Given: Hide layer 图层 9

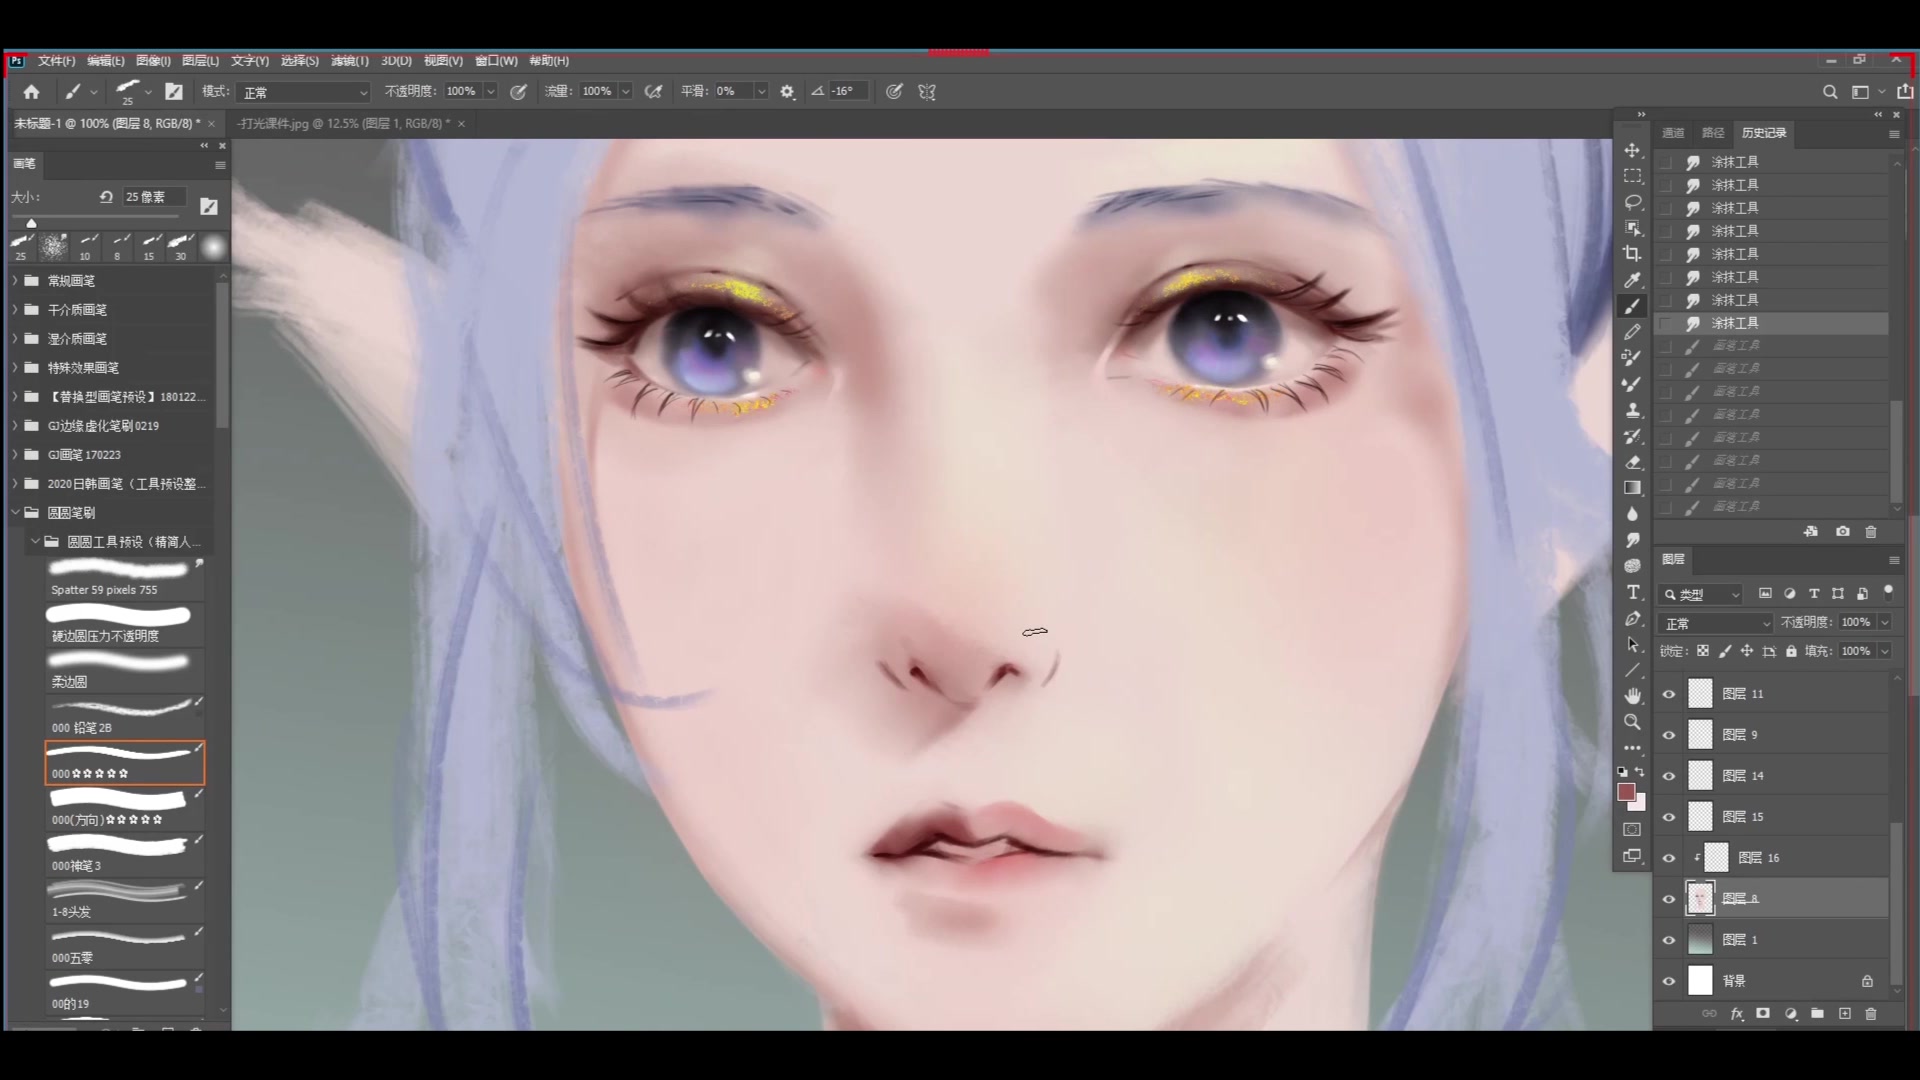Looking at the screenshot, I should tap(1668, 735).
